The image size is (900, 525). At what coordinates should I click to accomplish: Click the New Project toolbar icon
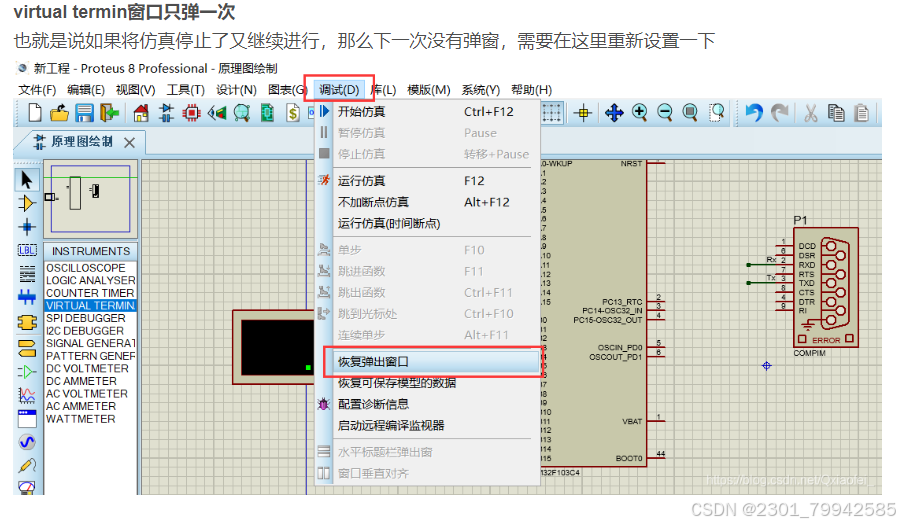click(34, 113)
